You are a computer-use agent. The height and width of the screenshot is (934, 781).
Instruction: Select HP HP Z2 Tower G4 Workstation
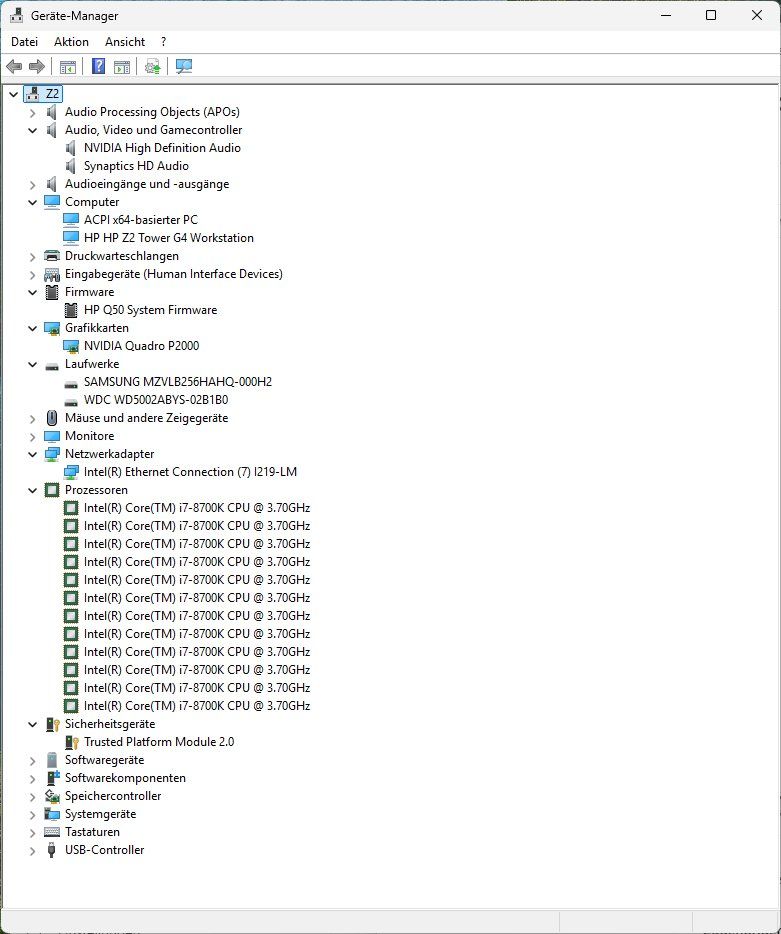169,238
